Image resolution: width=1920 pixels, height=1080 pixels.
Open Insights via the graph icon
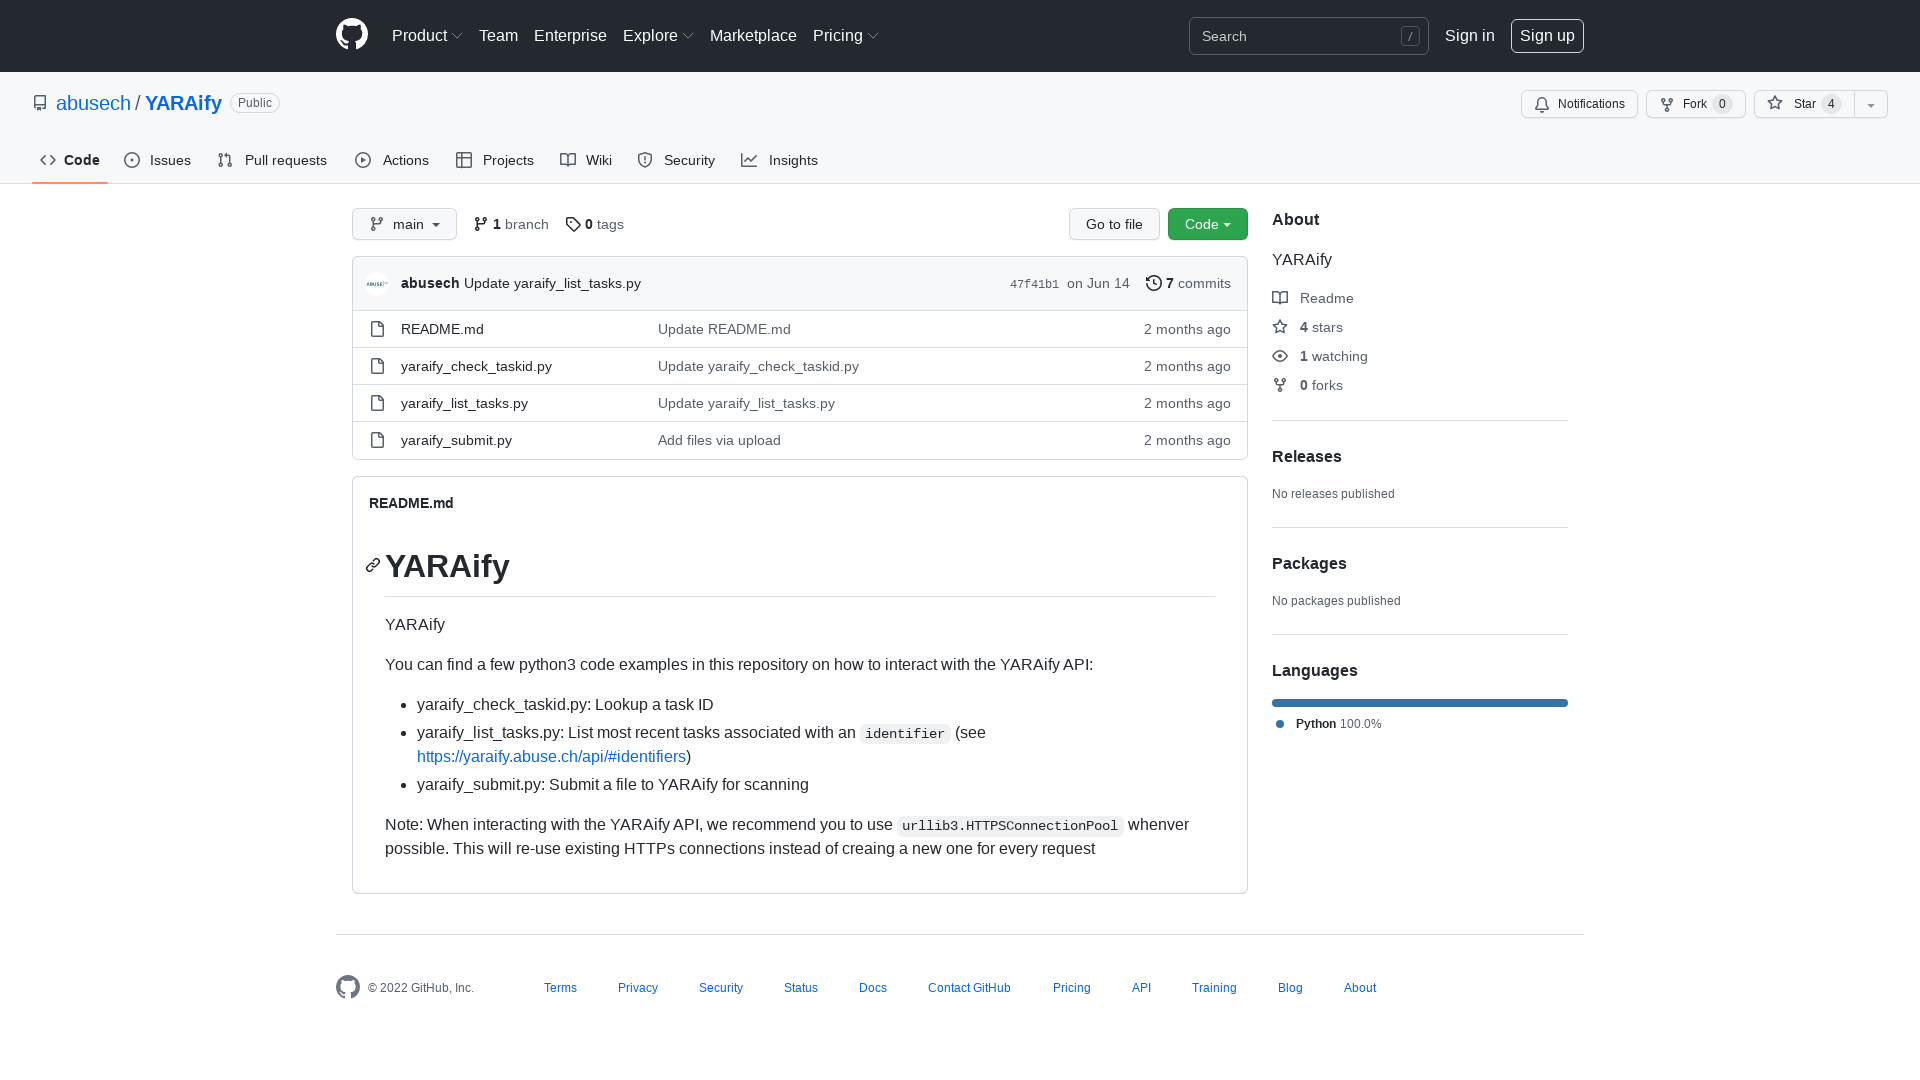(750, 160)
